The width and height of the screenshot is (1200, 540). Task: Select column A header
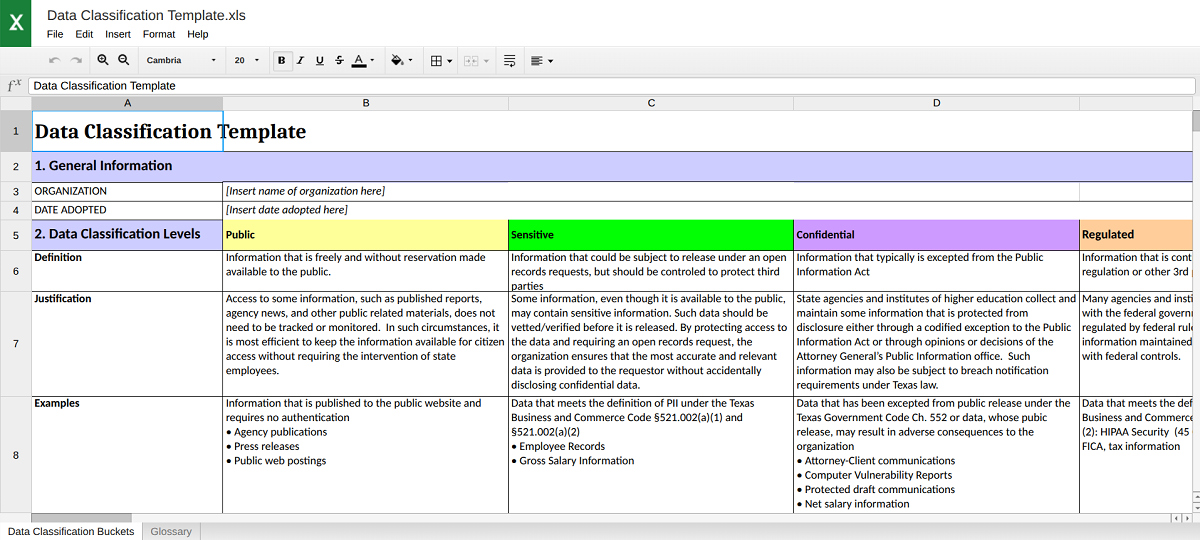[x=127, y=103]
